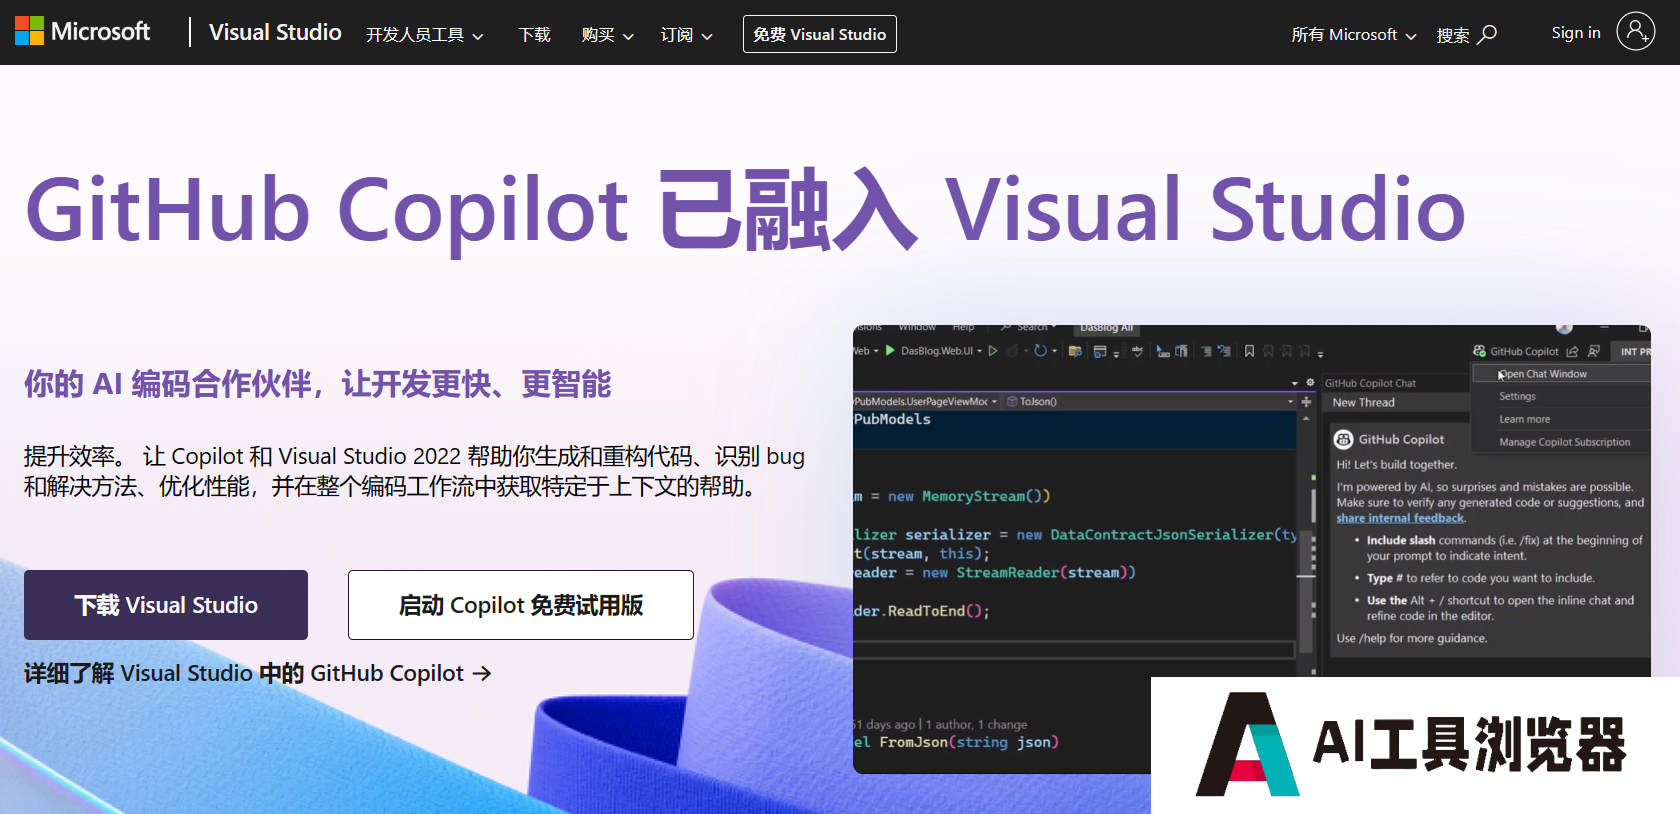The image size is (1680, 814).
Task: Select Manage Copilot Subscription menu entry
Action: tap(1564, 442)
